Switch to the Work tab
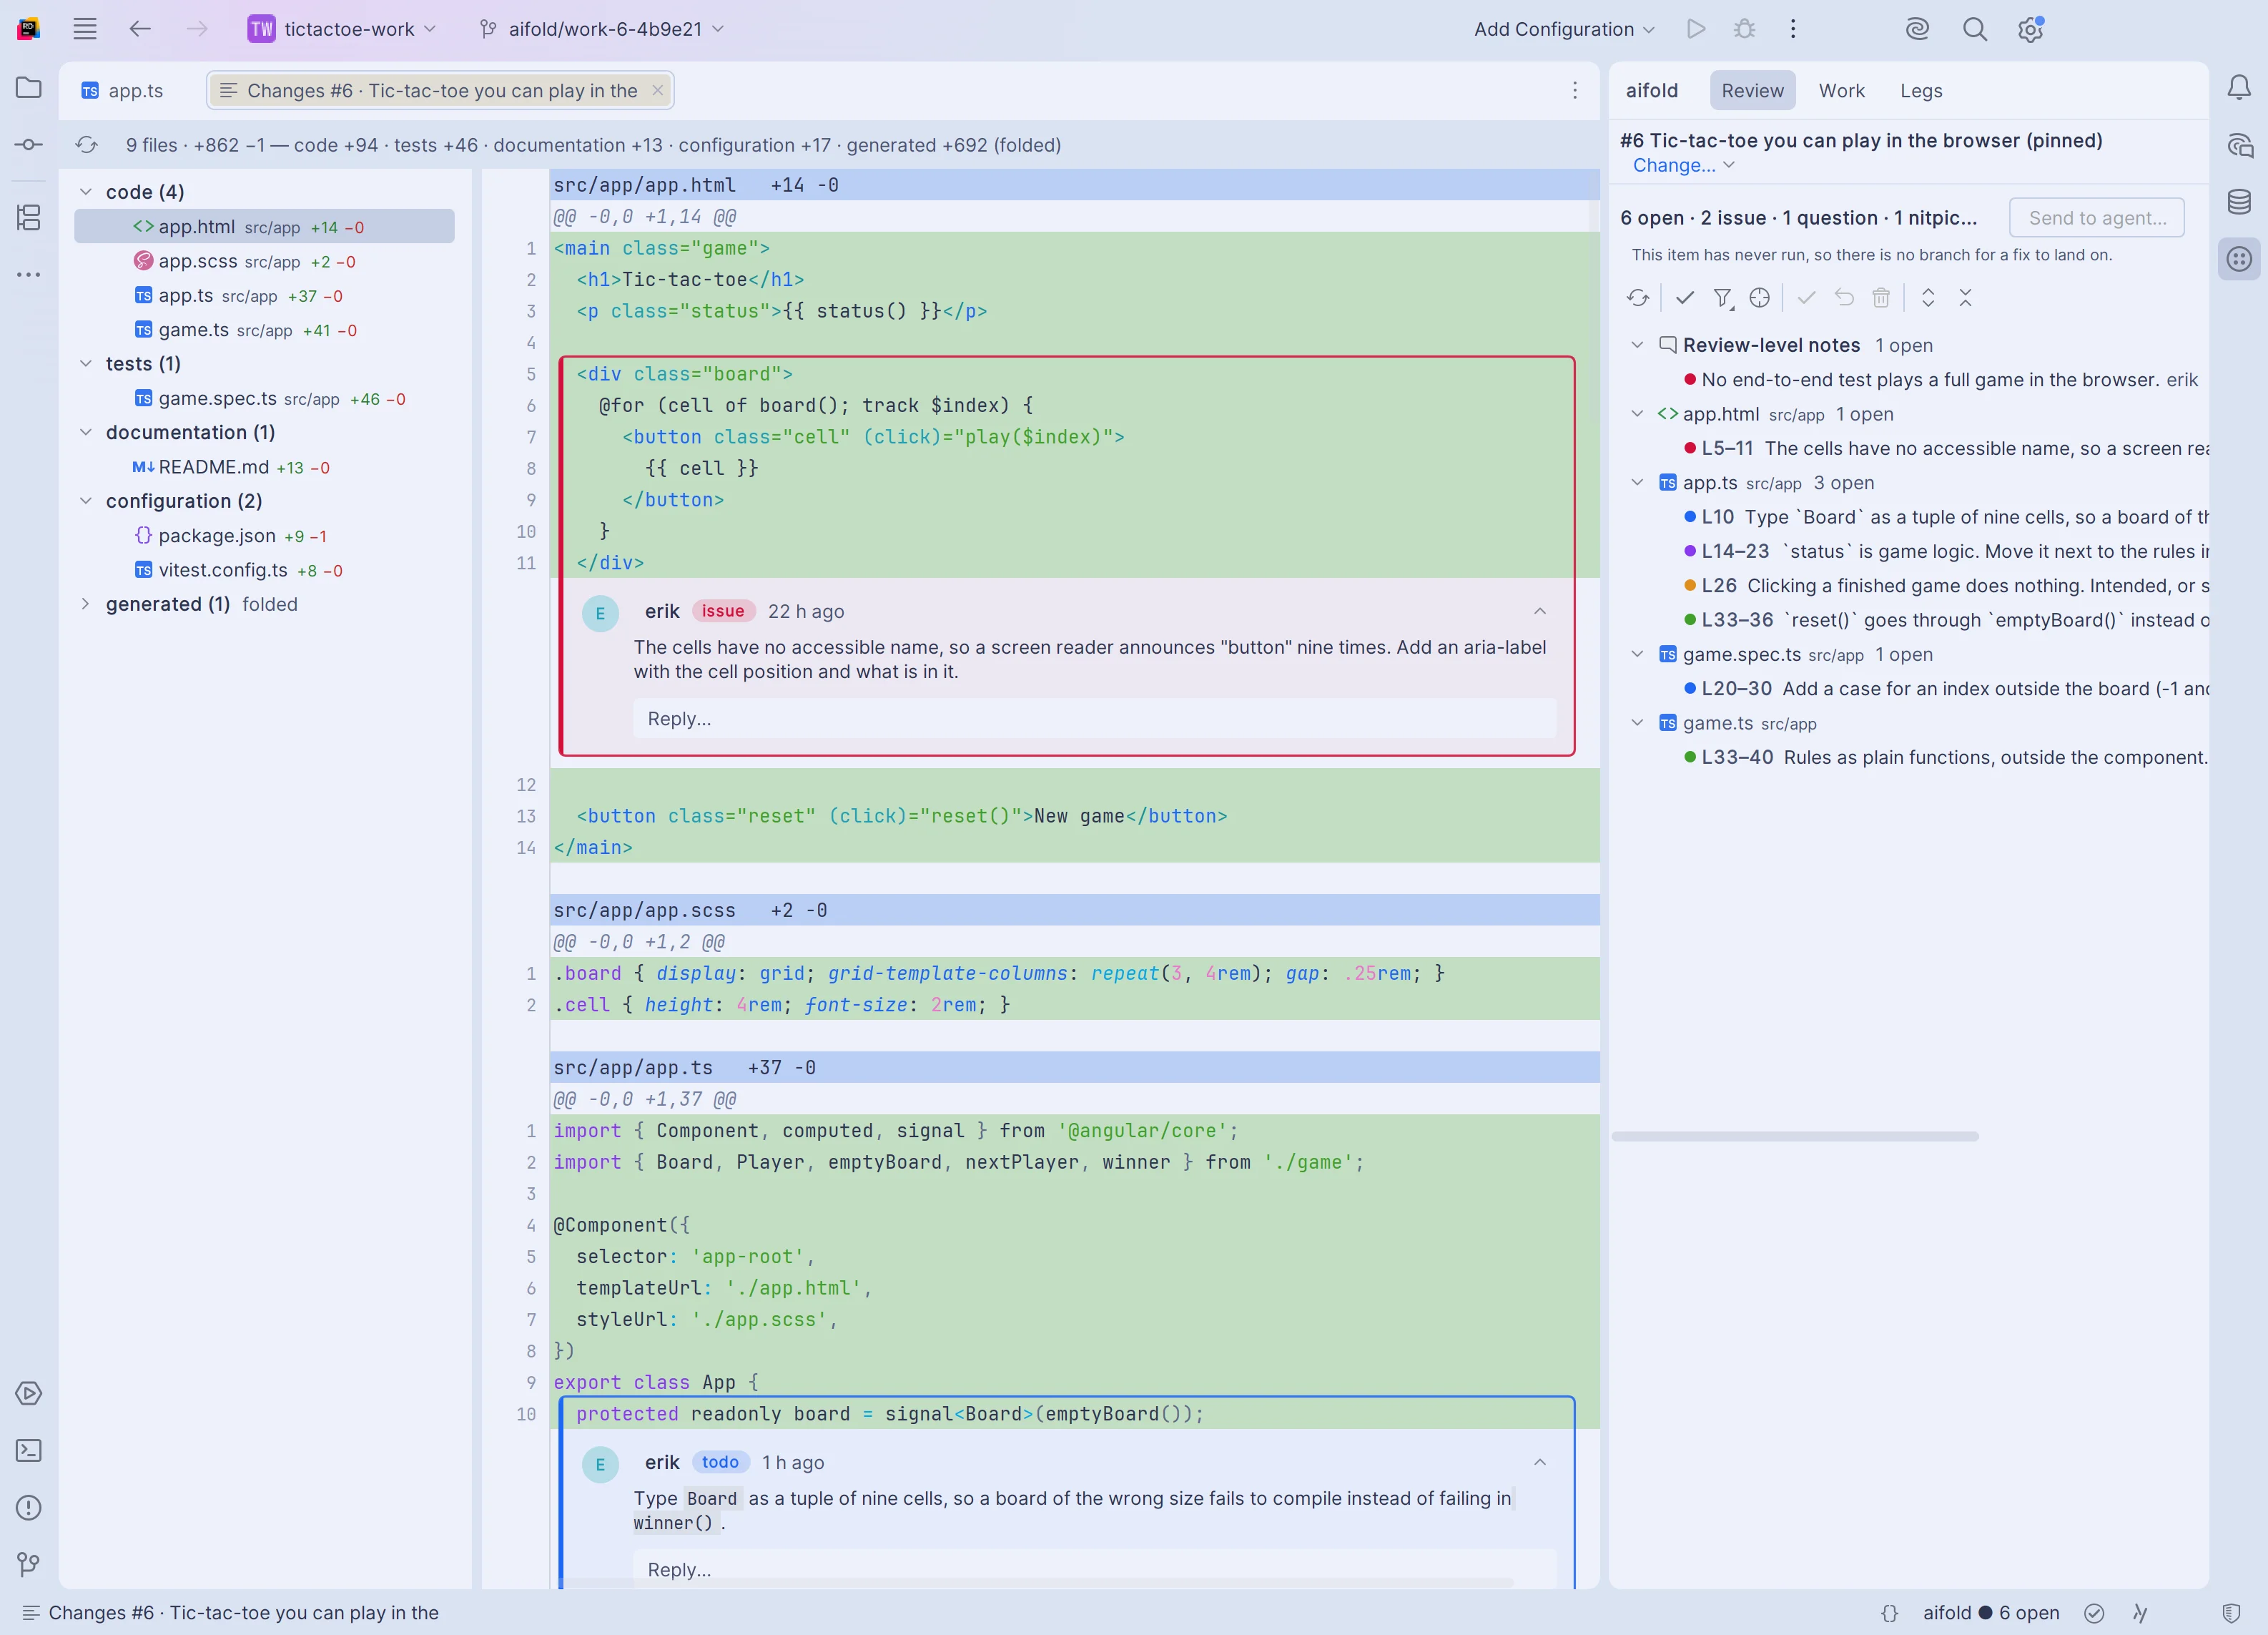The height and width of the screenshot is (1635, 2268). coord(1841,90)
